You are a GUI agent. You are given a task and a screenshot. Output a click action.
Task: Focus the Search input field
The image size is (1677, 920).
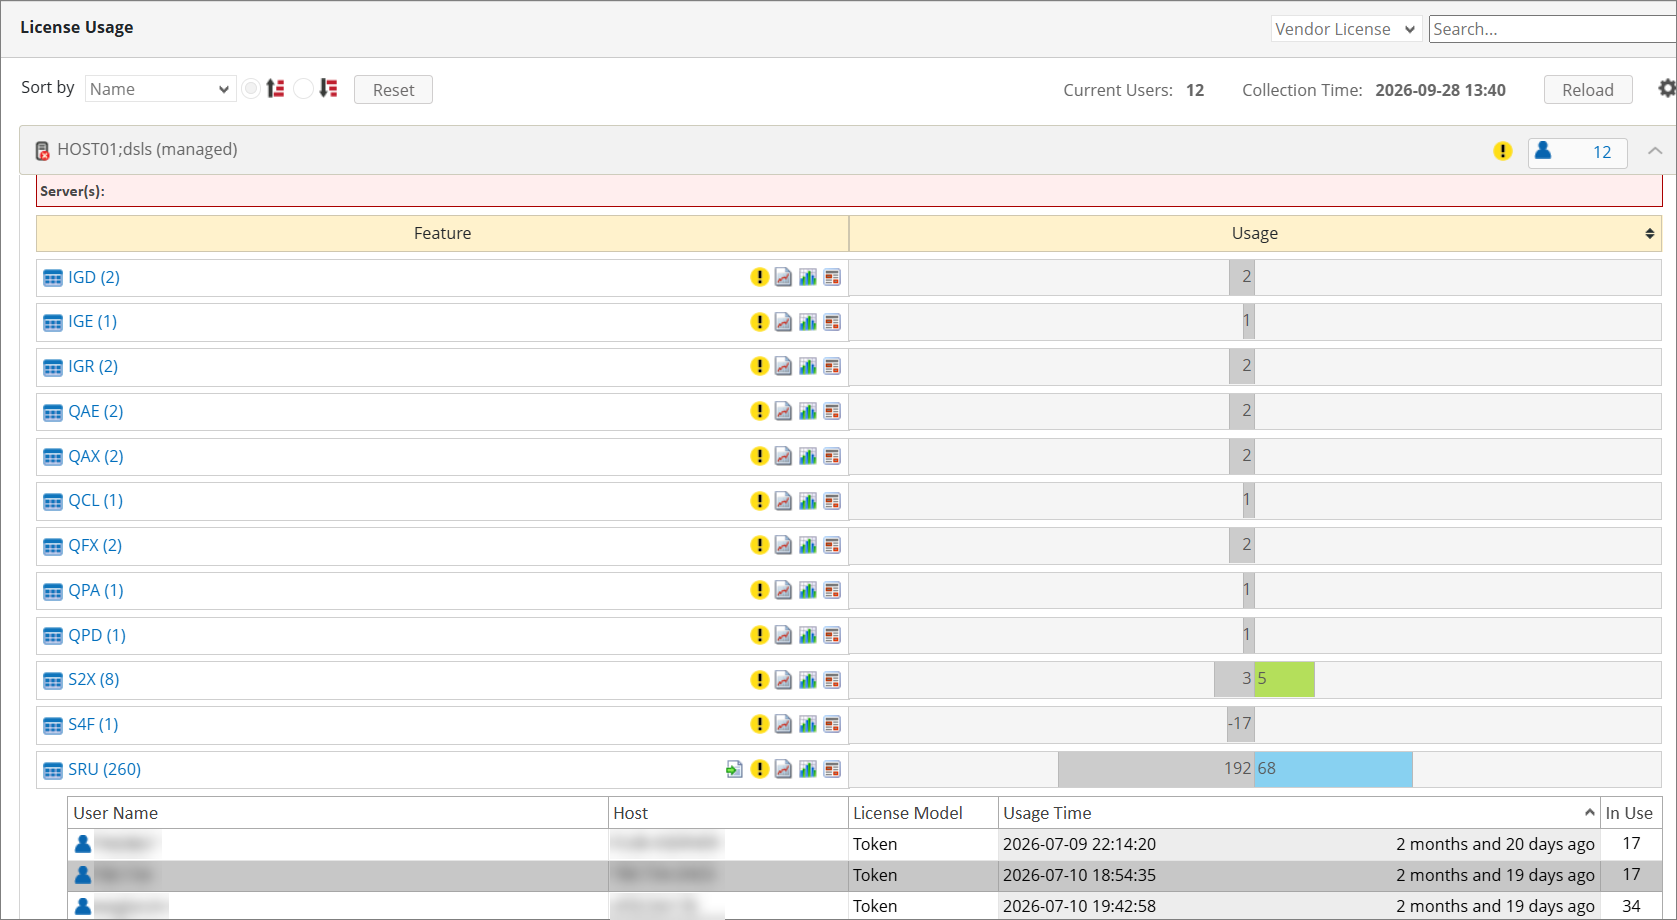pos(1553,29)
